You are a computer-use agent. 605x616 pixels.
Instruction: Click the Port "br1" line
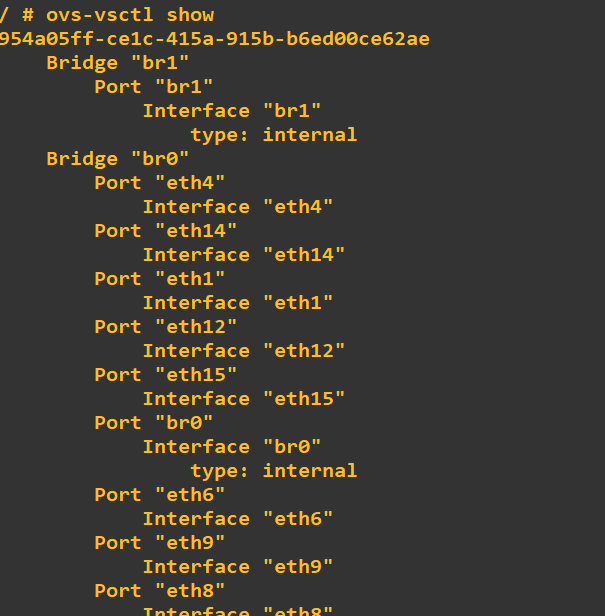(154, 87)
